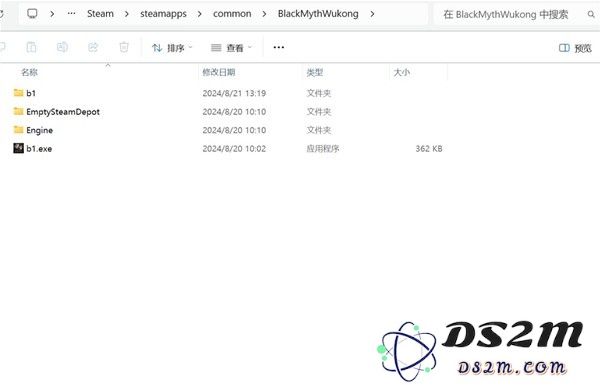Expand chevron after BlackMythWukong breadcrumb

coord(372,14)
